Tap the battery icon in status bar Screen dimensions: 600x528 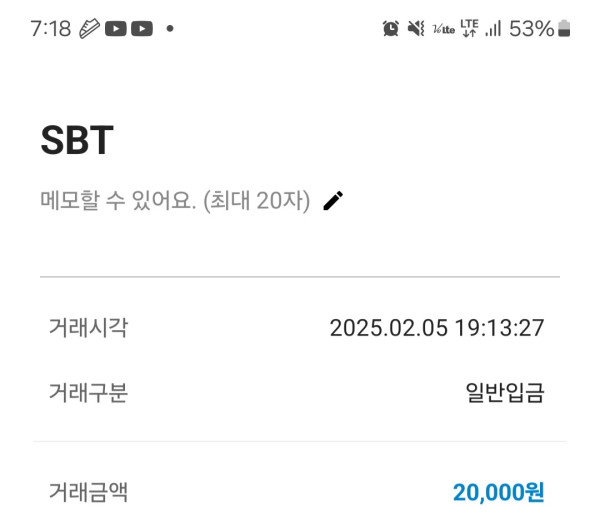[565, 29]
